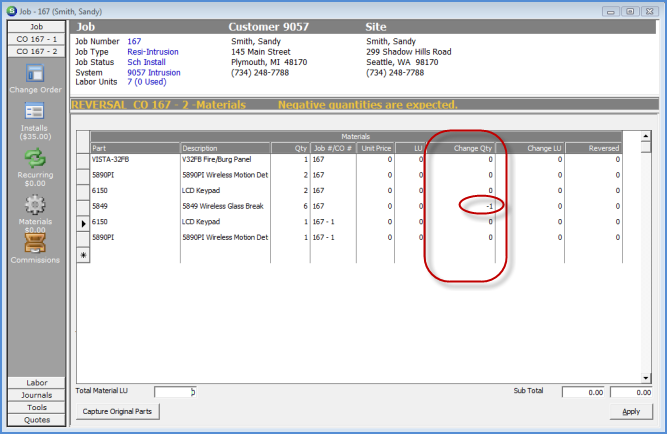
Task: Click the 145 Main Street customer address
Action: [x=261, y=52]
